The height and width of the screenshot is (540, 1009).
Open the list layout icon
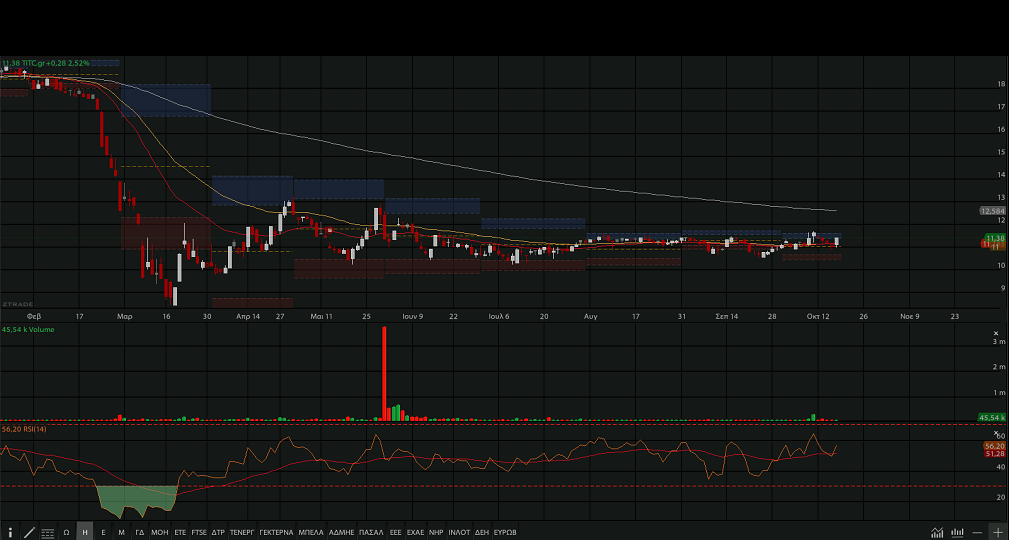point(47,532)
